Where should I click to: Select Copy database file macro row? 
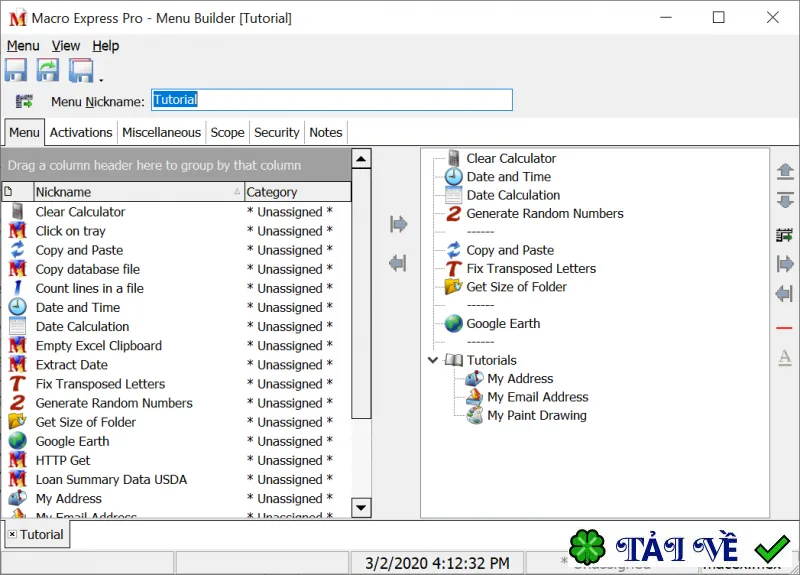[177, 269]
